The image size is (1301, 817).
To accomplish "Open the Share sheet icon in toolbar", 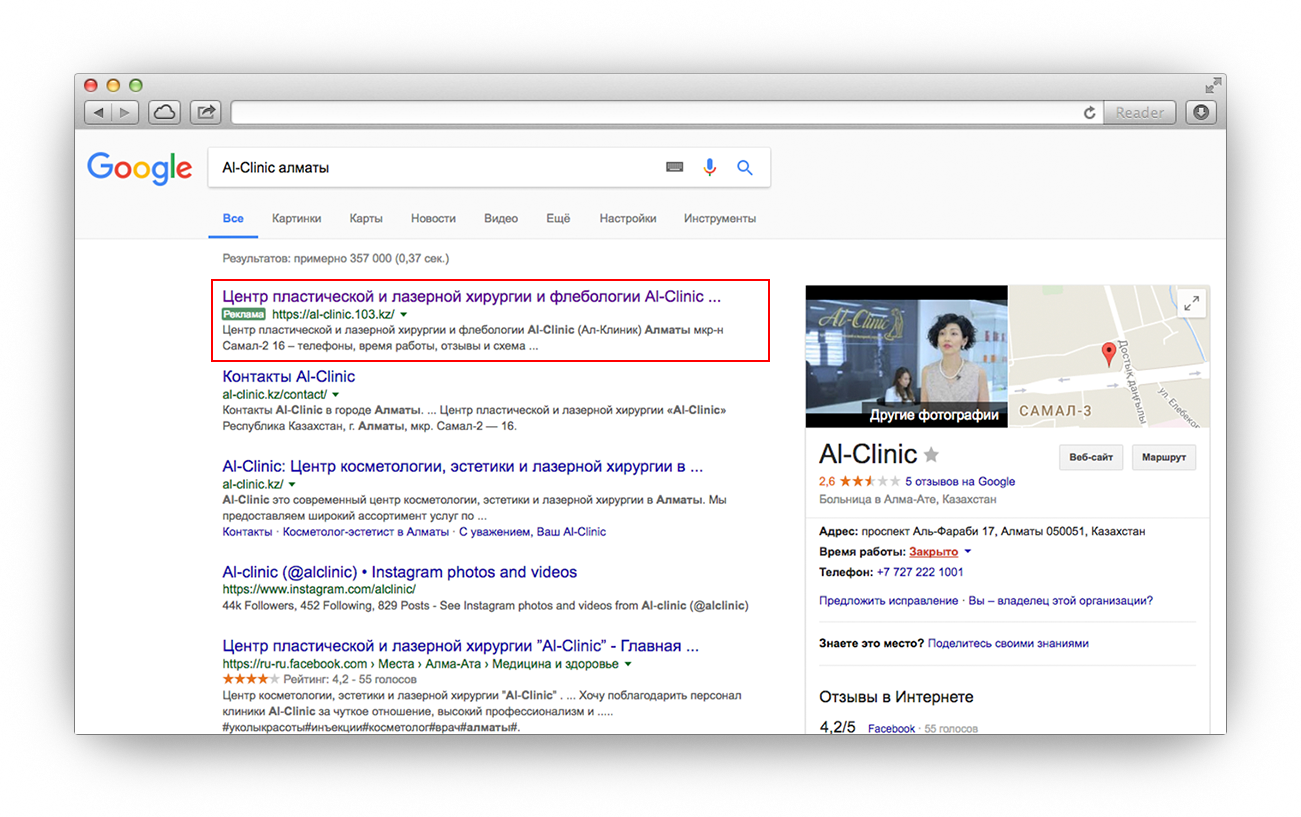I will [x=205, y=113].
